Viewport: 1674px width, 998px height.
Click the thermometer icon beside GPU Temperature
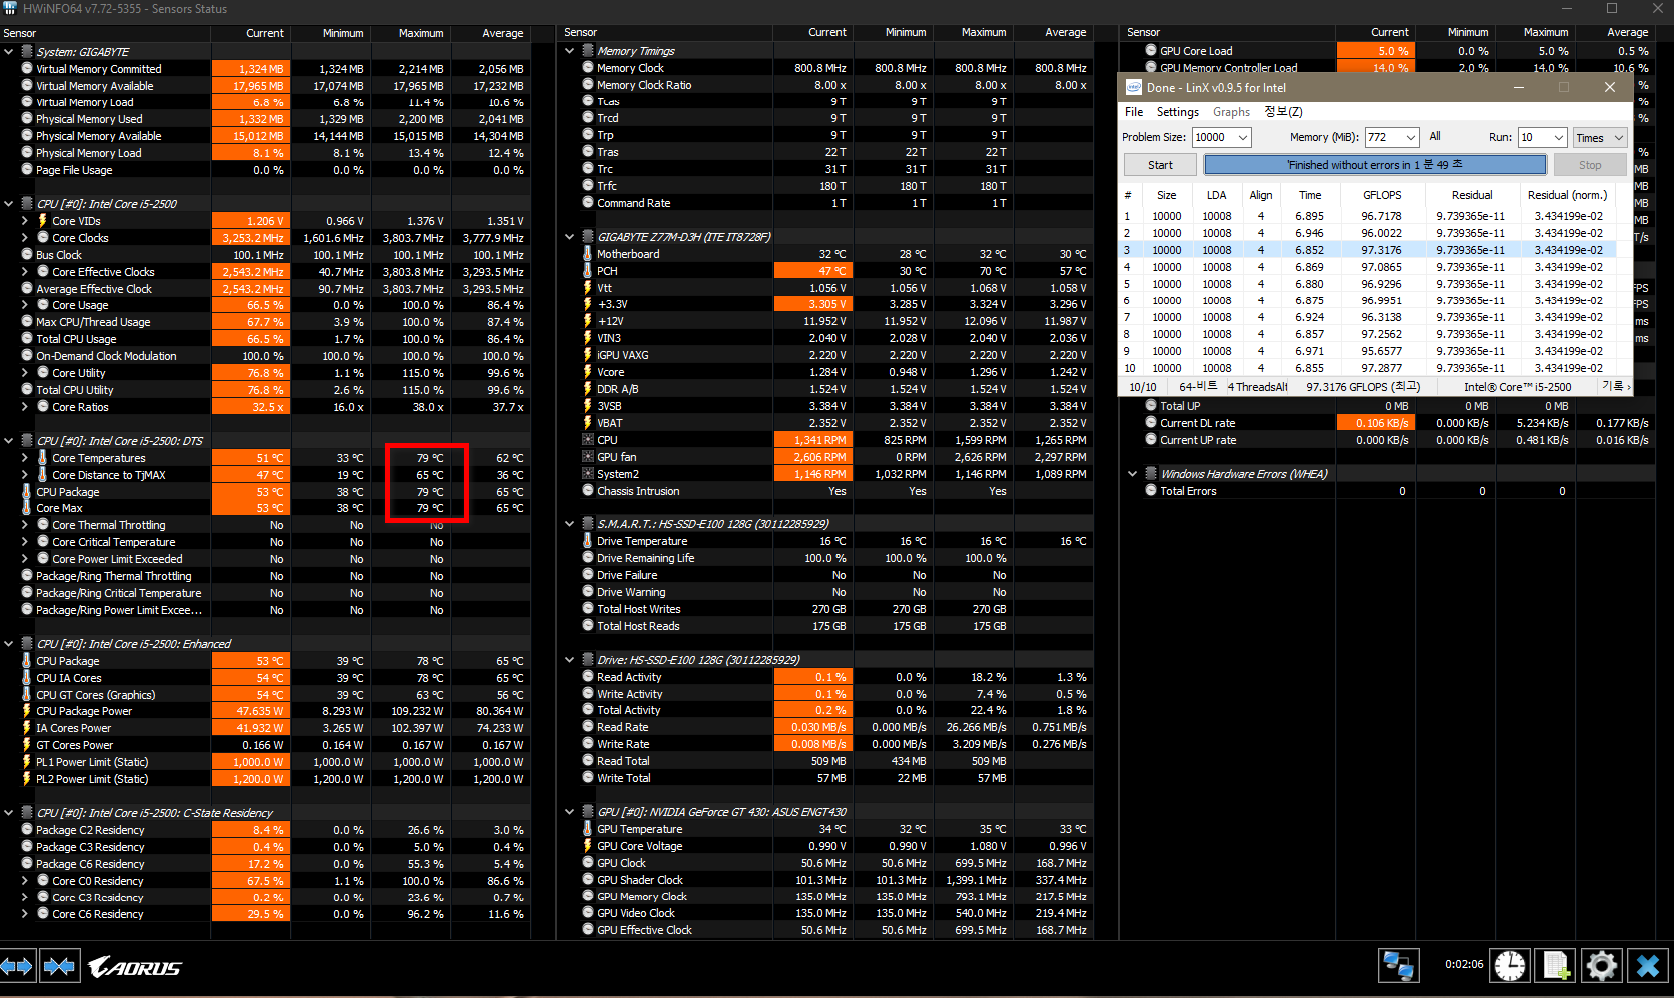(588, 829)
